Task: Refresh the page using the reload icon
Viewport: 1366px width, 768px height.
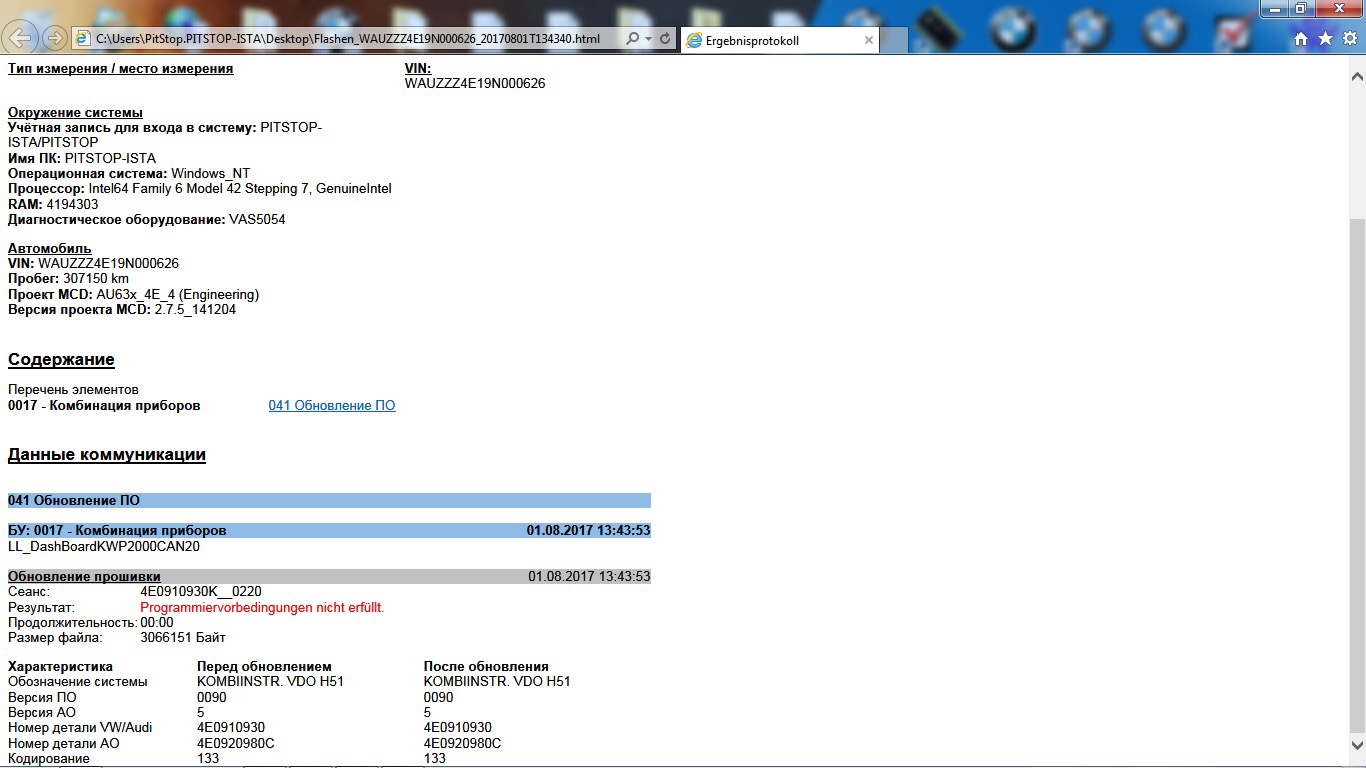Action: click(666, 39)
